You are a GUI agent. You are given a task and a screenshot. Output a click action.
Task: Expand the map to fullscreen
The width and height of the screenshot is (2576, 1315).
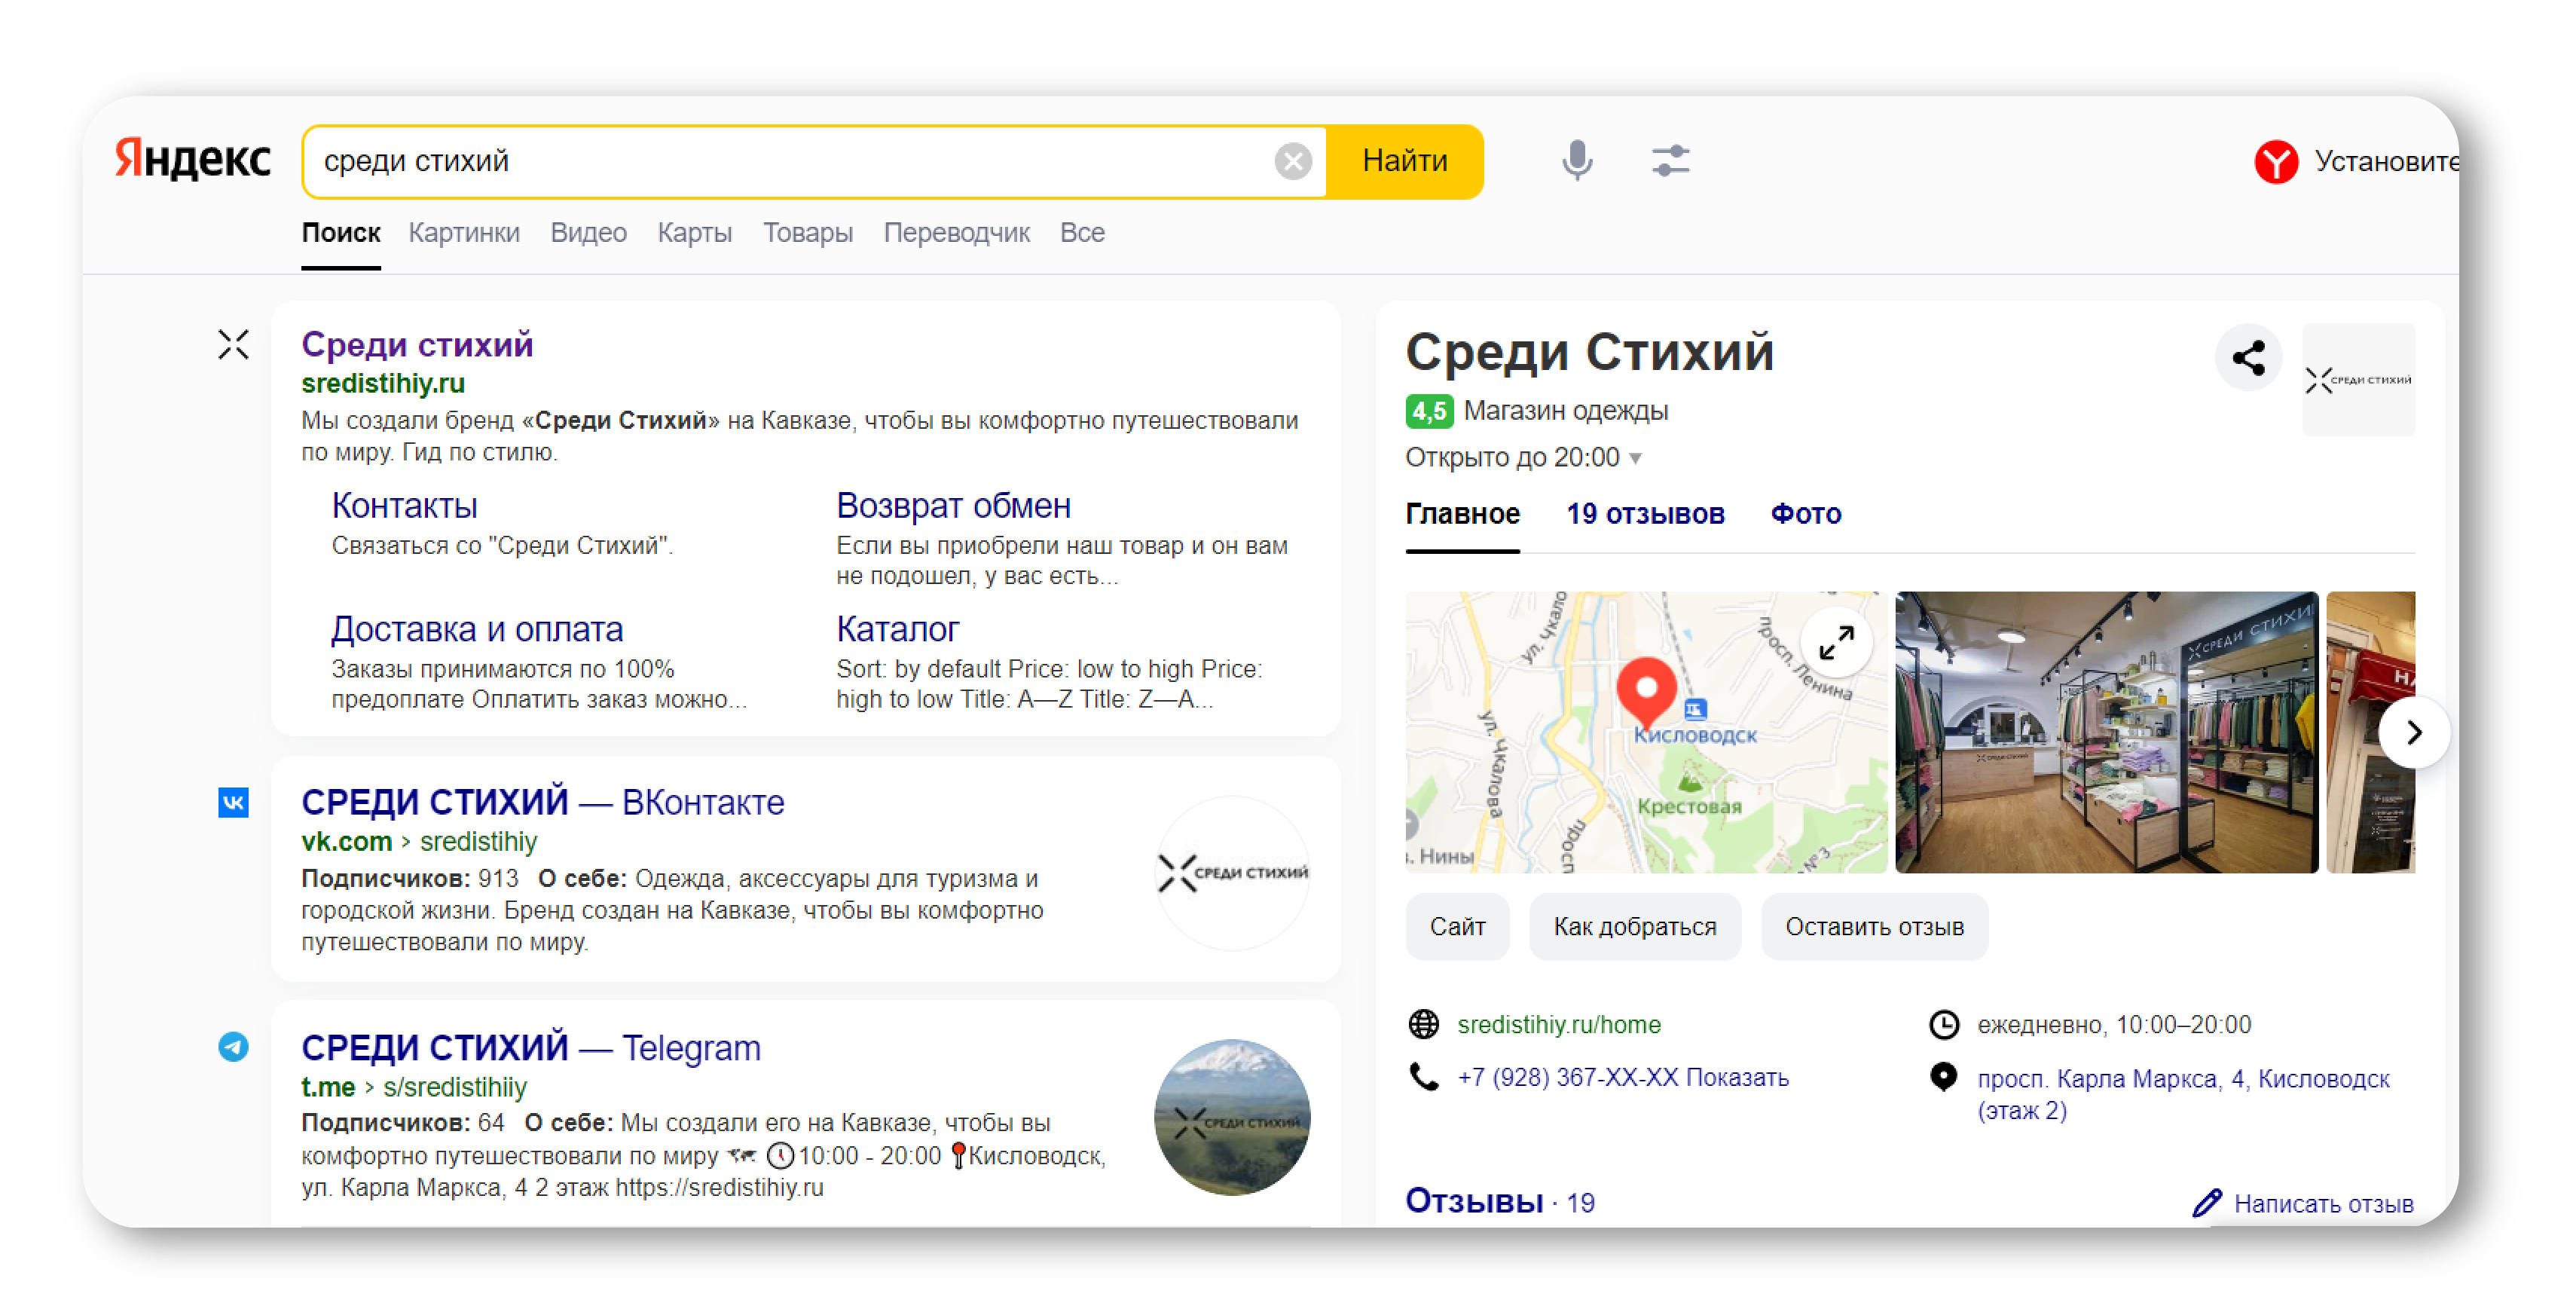[1835, 642]
